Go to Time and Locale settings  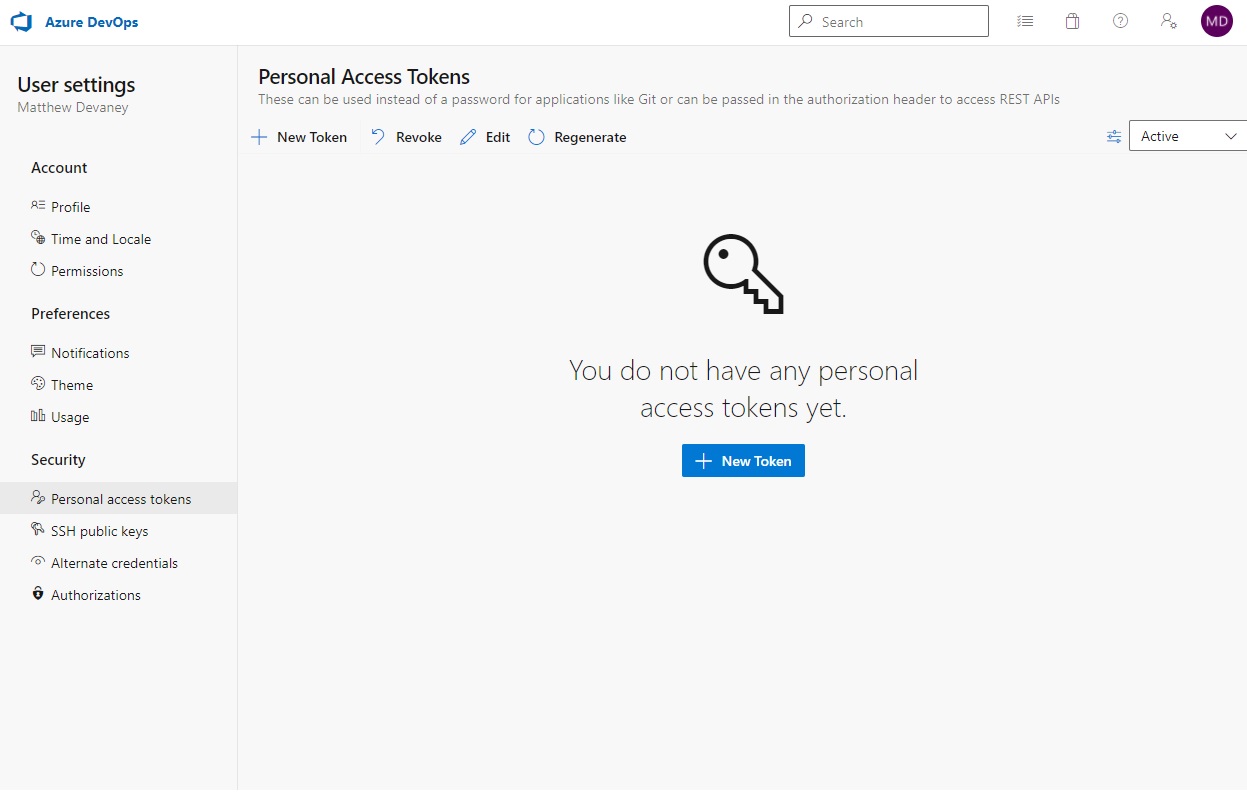100,239
